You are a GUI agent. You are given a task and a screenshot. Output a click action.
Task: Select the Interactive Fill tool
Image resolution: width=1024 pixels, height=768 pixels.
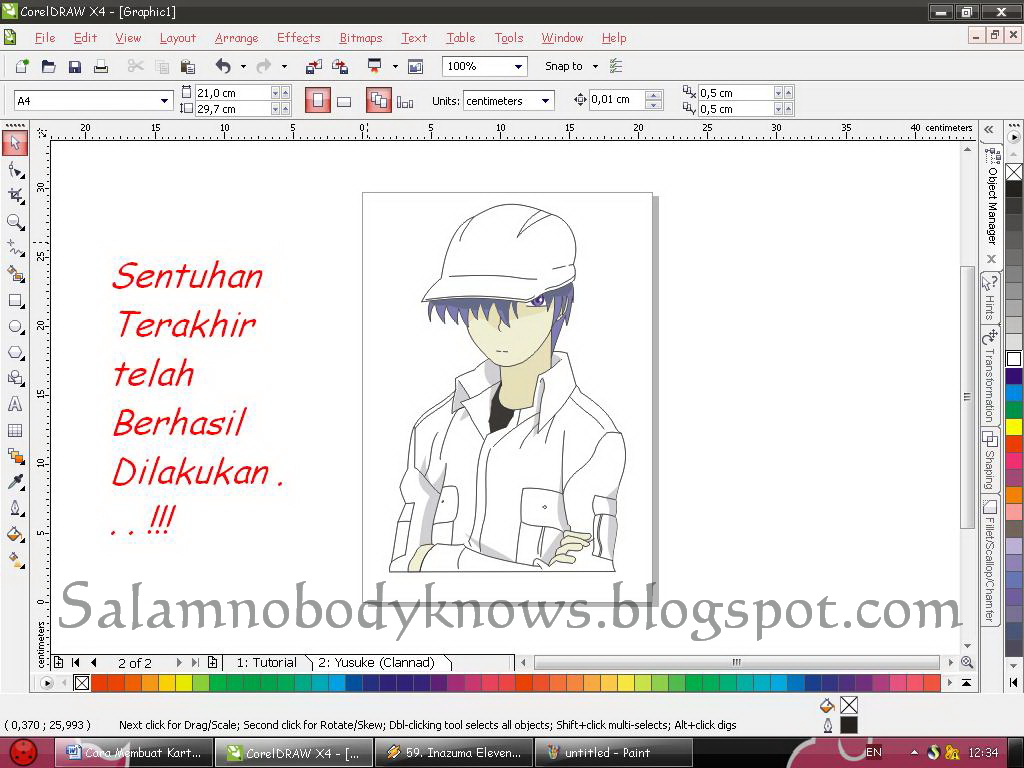pos(15,560)
